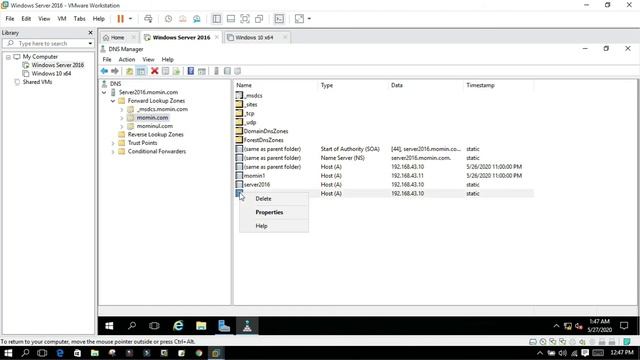Open the Tabs menu in VMware
Screen dimensions: 640x360
click(79, 19)
